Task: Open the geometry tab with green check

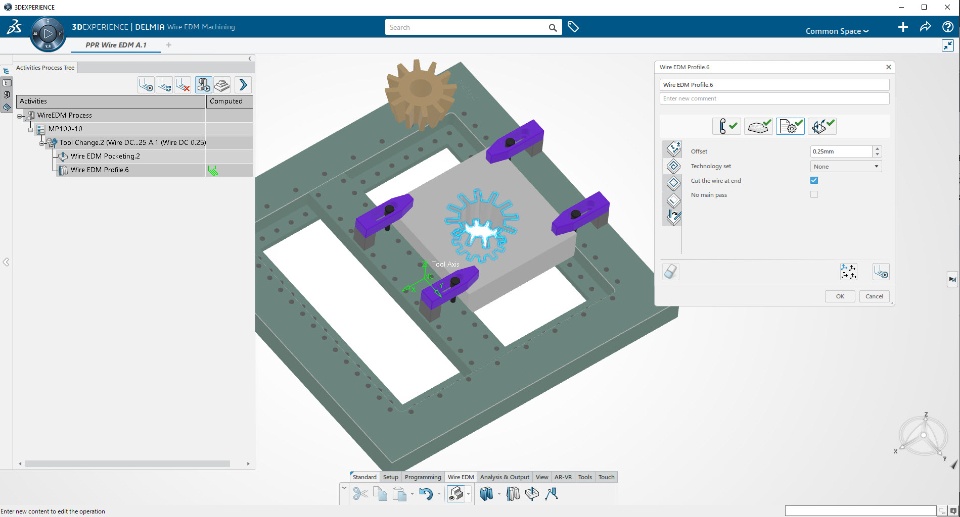Action: 759,126
